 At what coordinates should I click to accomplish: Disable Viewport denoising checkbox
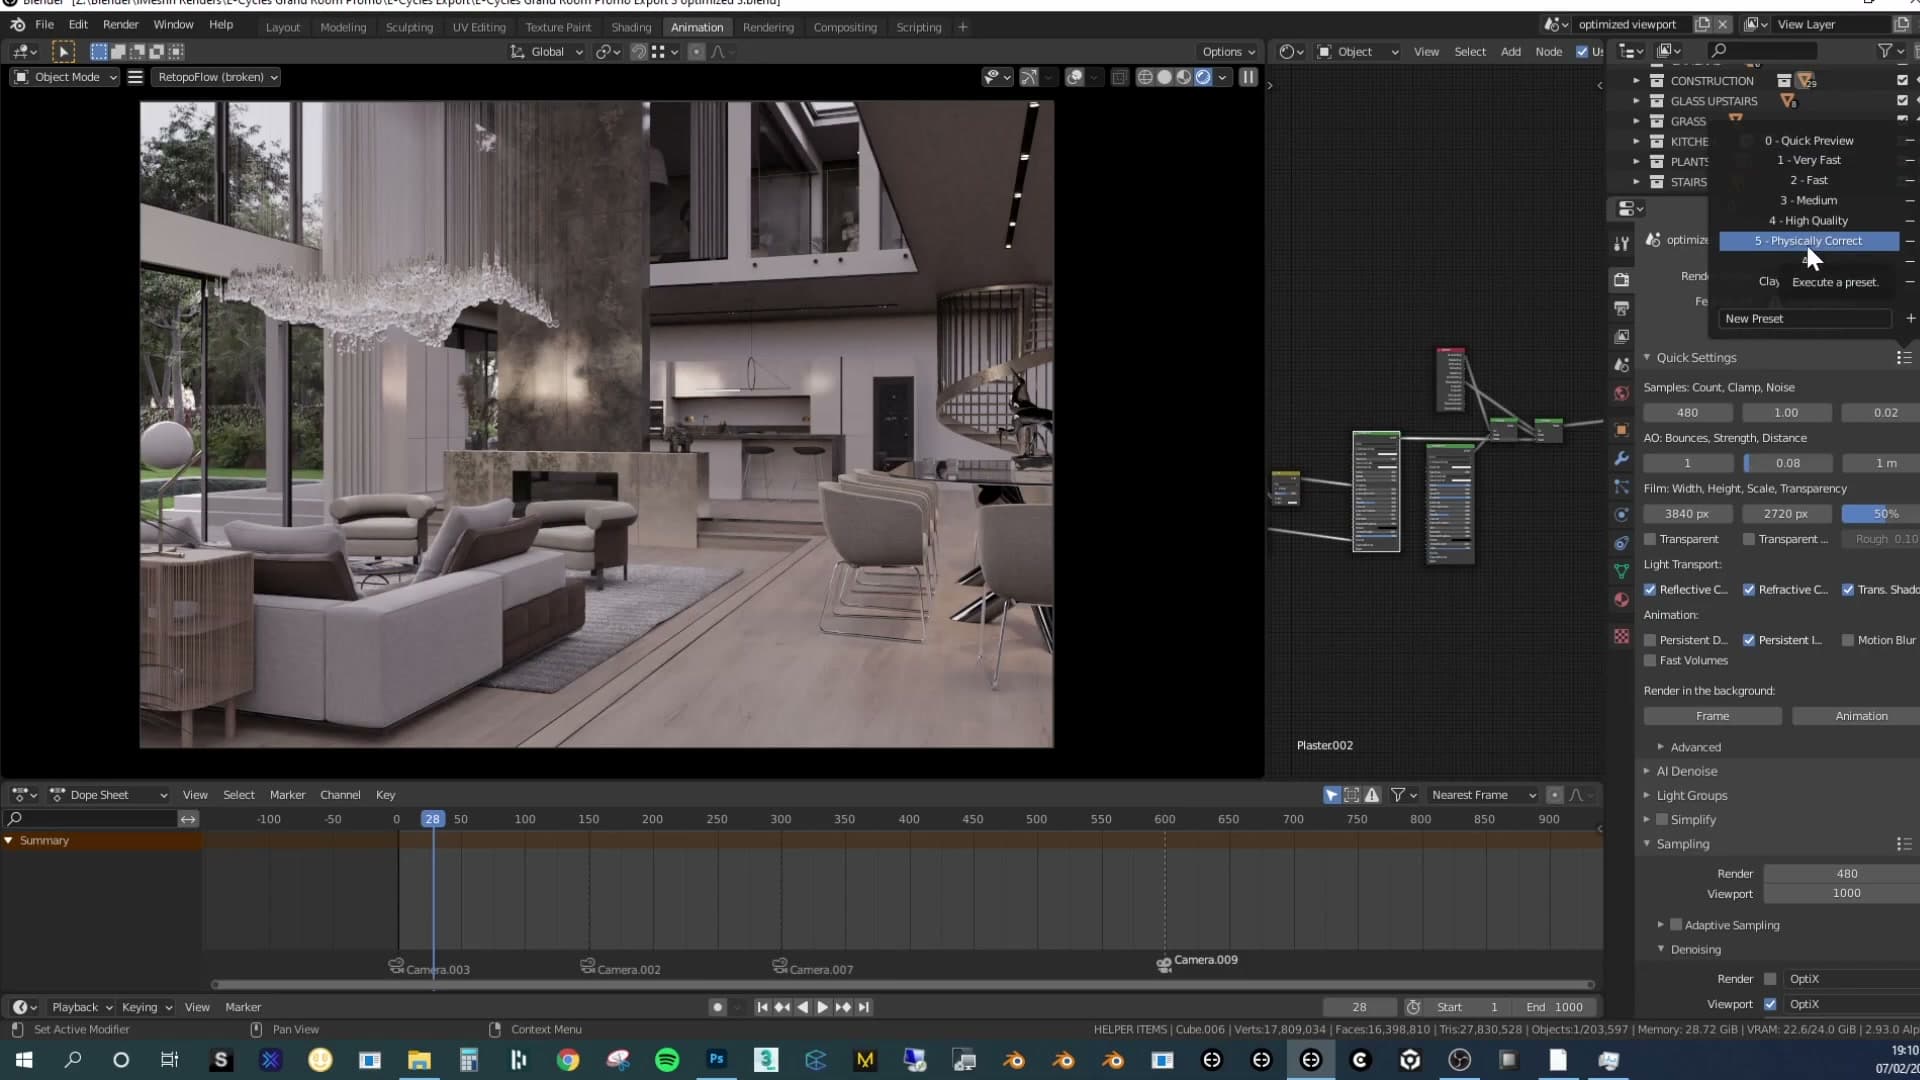pos(1771,1004)
